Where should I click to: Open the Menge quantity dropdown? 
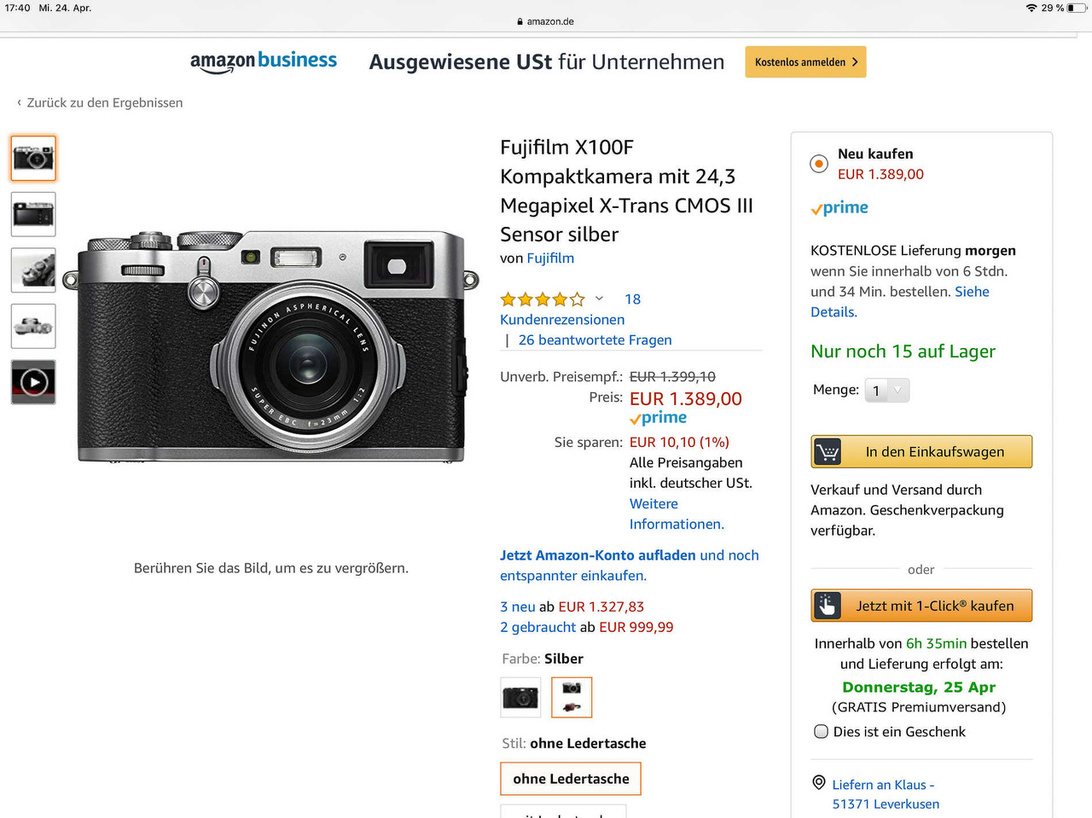point(886,390)
